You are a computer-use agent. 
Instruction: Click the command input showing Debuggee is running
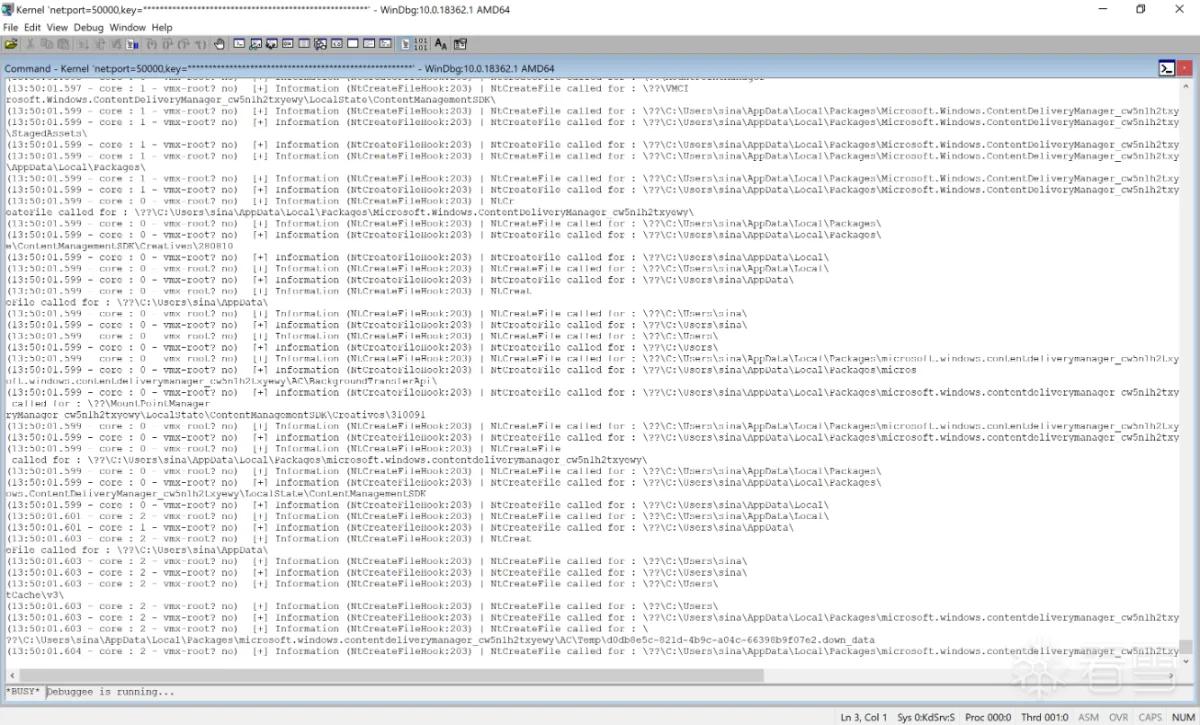coord(620,692)
